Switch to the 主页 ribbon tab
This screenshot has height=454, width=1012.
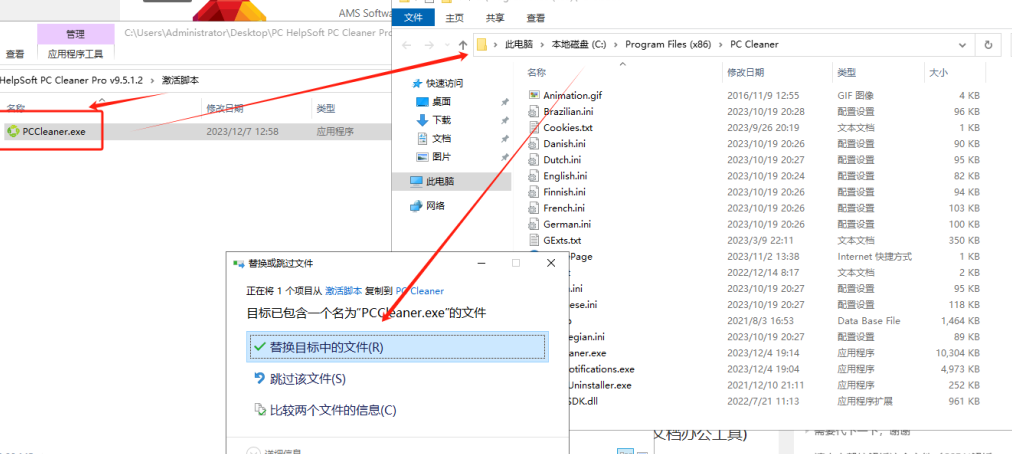point(455,18)
